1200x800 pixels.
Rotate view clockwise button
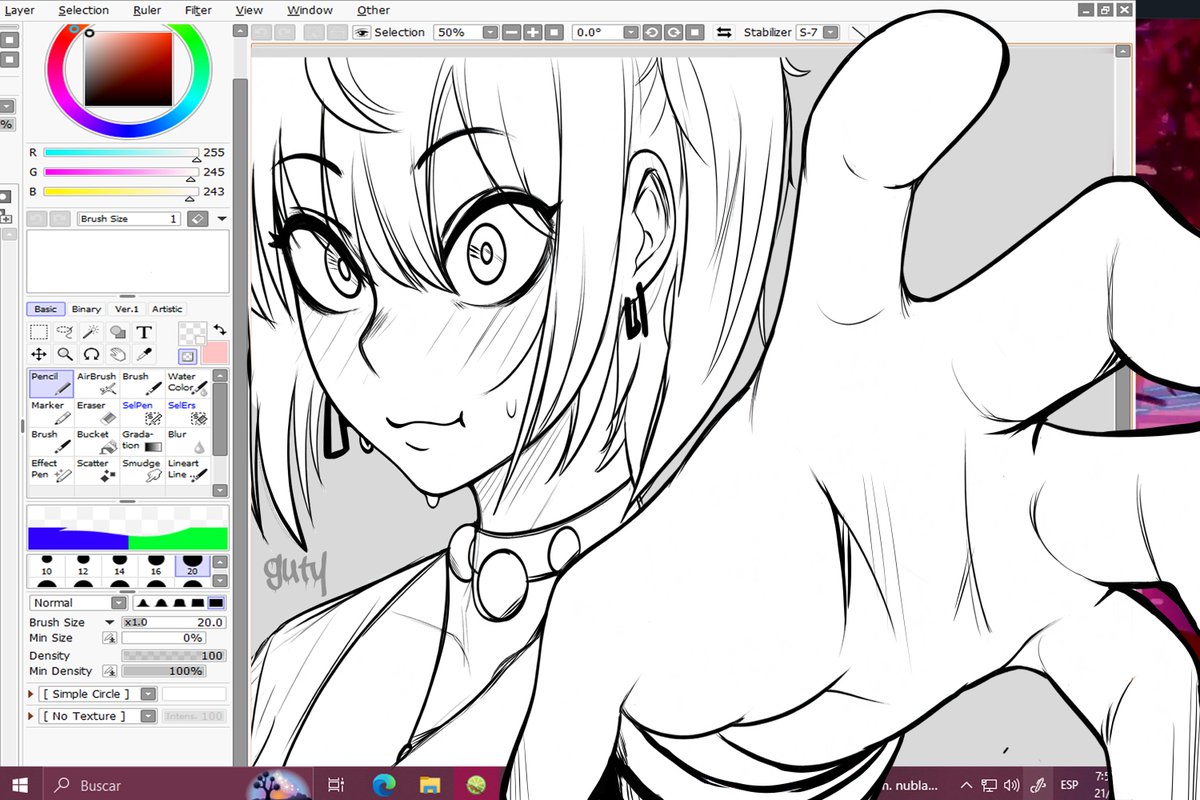point(674,32)
